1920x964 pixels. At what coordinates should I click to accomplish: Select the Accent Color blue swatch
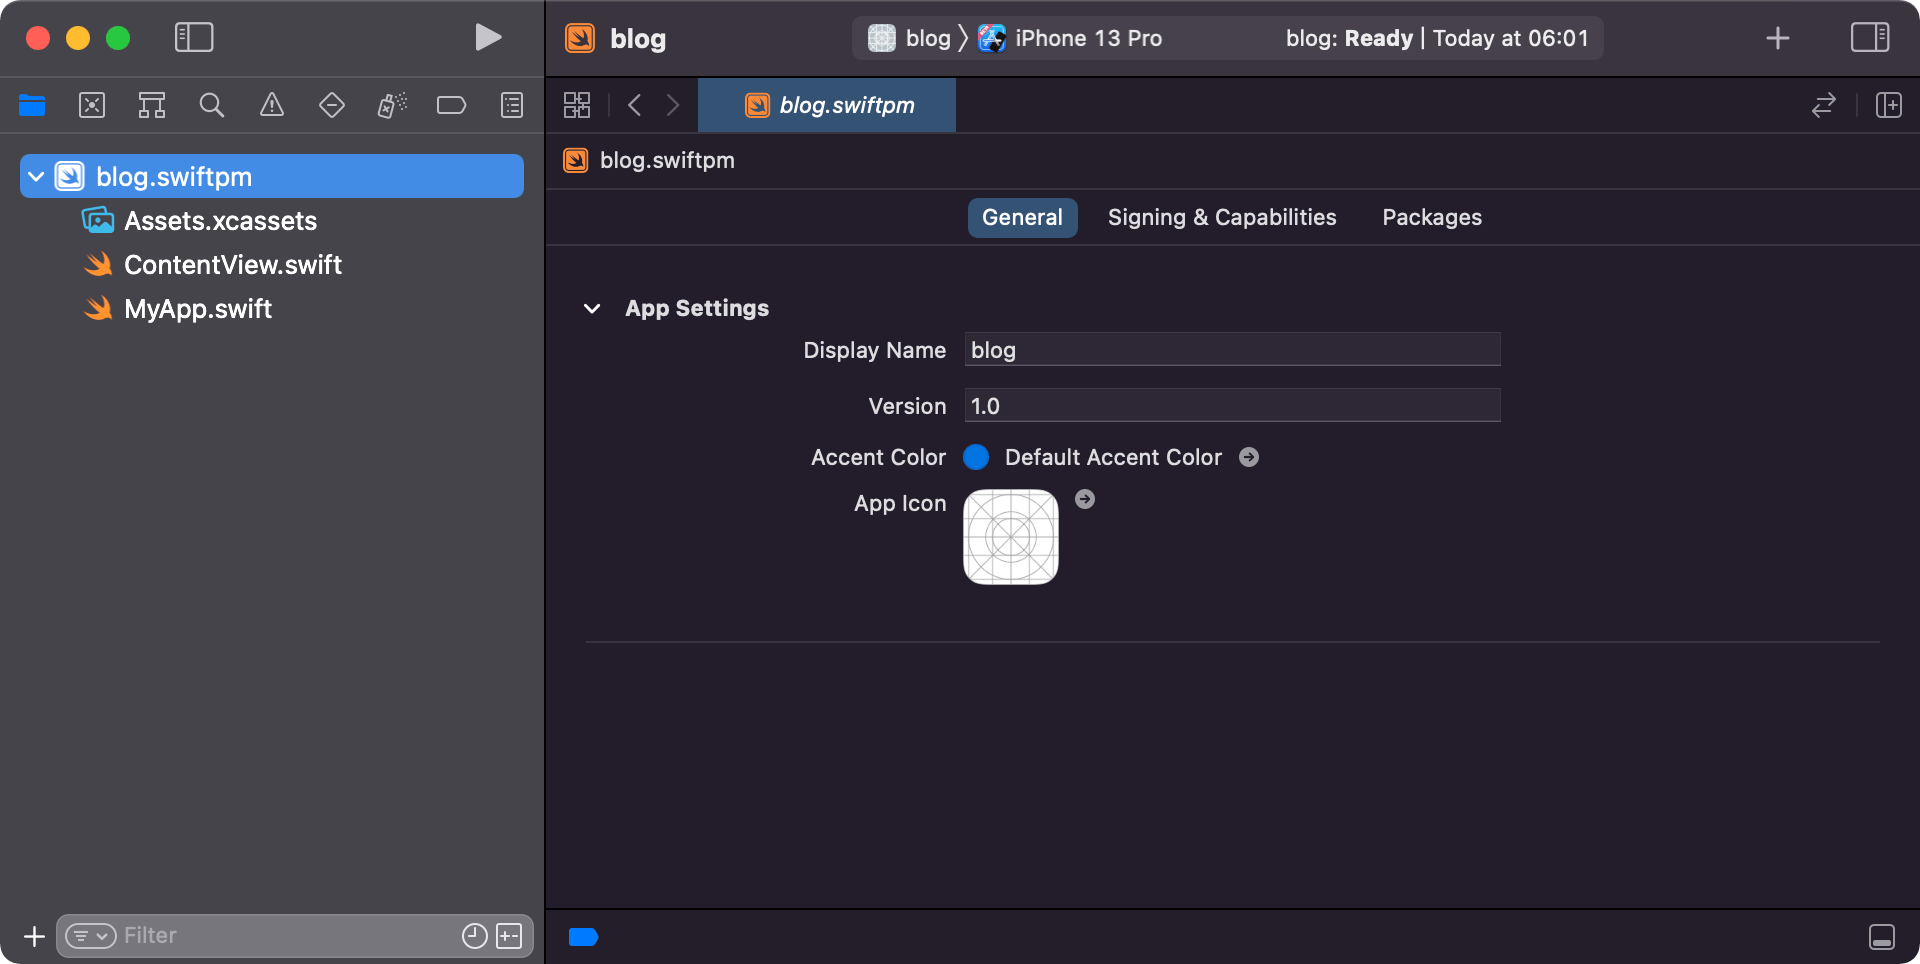(x=976, y=457)
